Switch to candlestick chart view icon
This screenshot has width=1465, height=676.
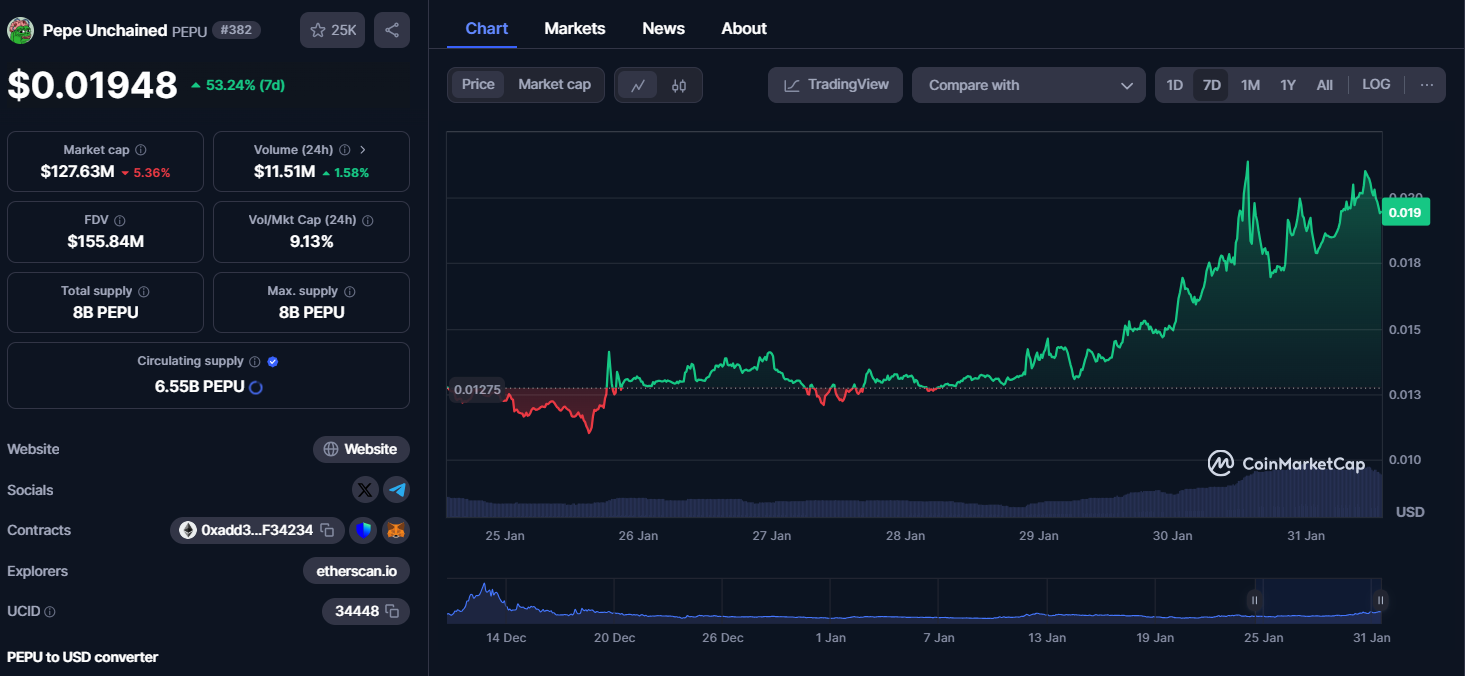pos(679,85)
